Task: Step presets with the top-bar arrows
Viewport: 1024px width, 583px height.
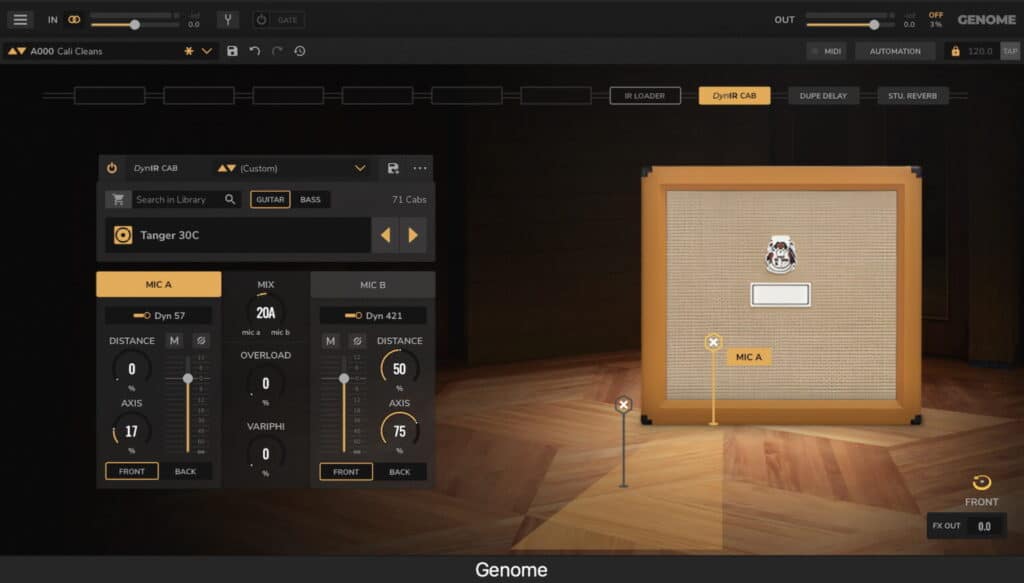Action: (17, 51)
